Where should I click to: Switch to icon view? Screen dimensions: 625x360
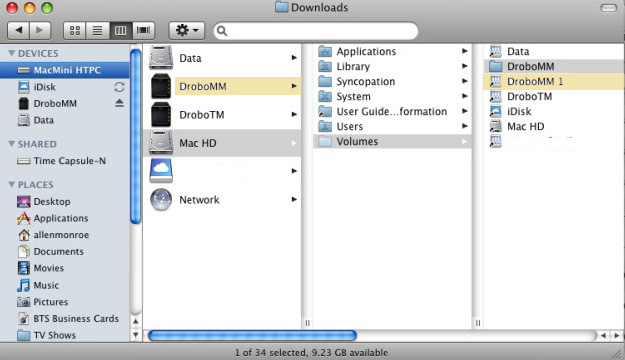point(75,30)
